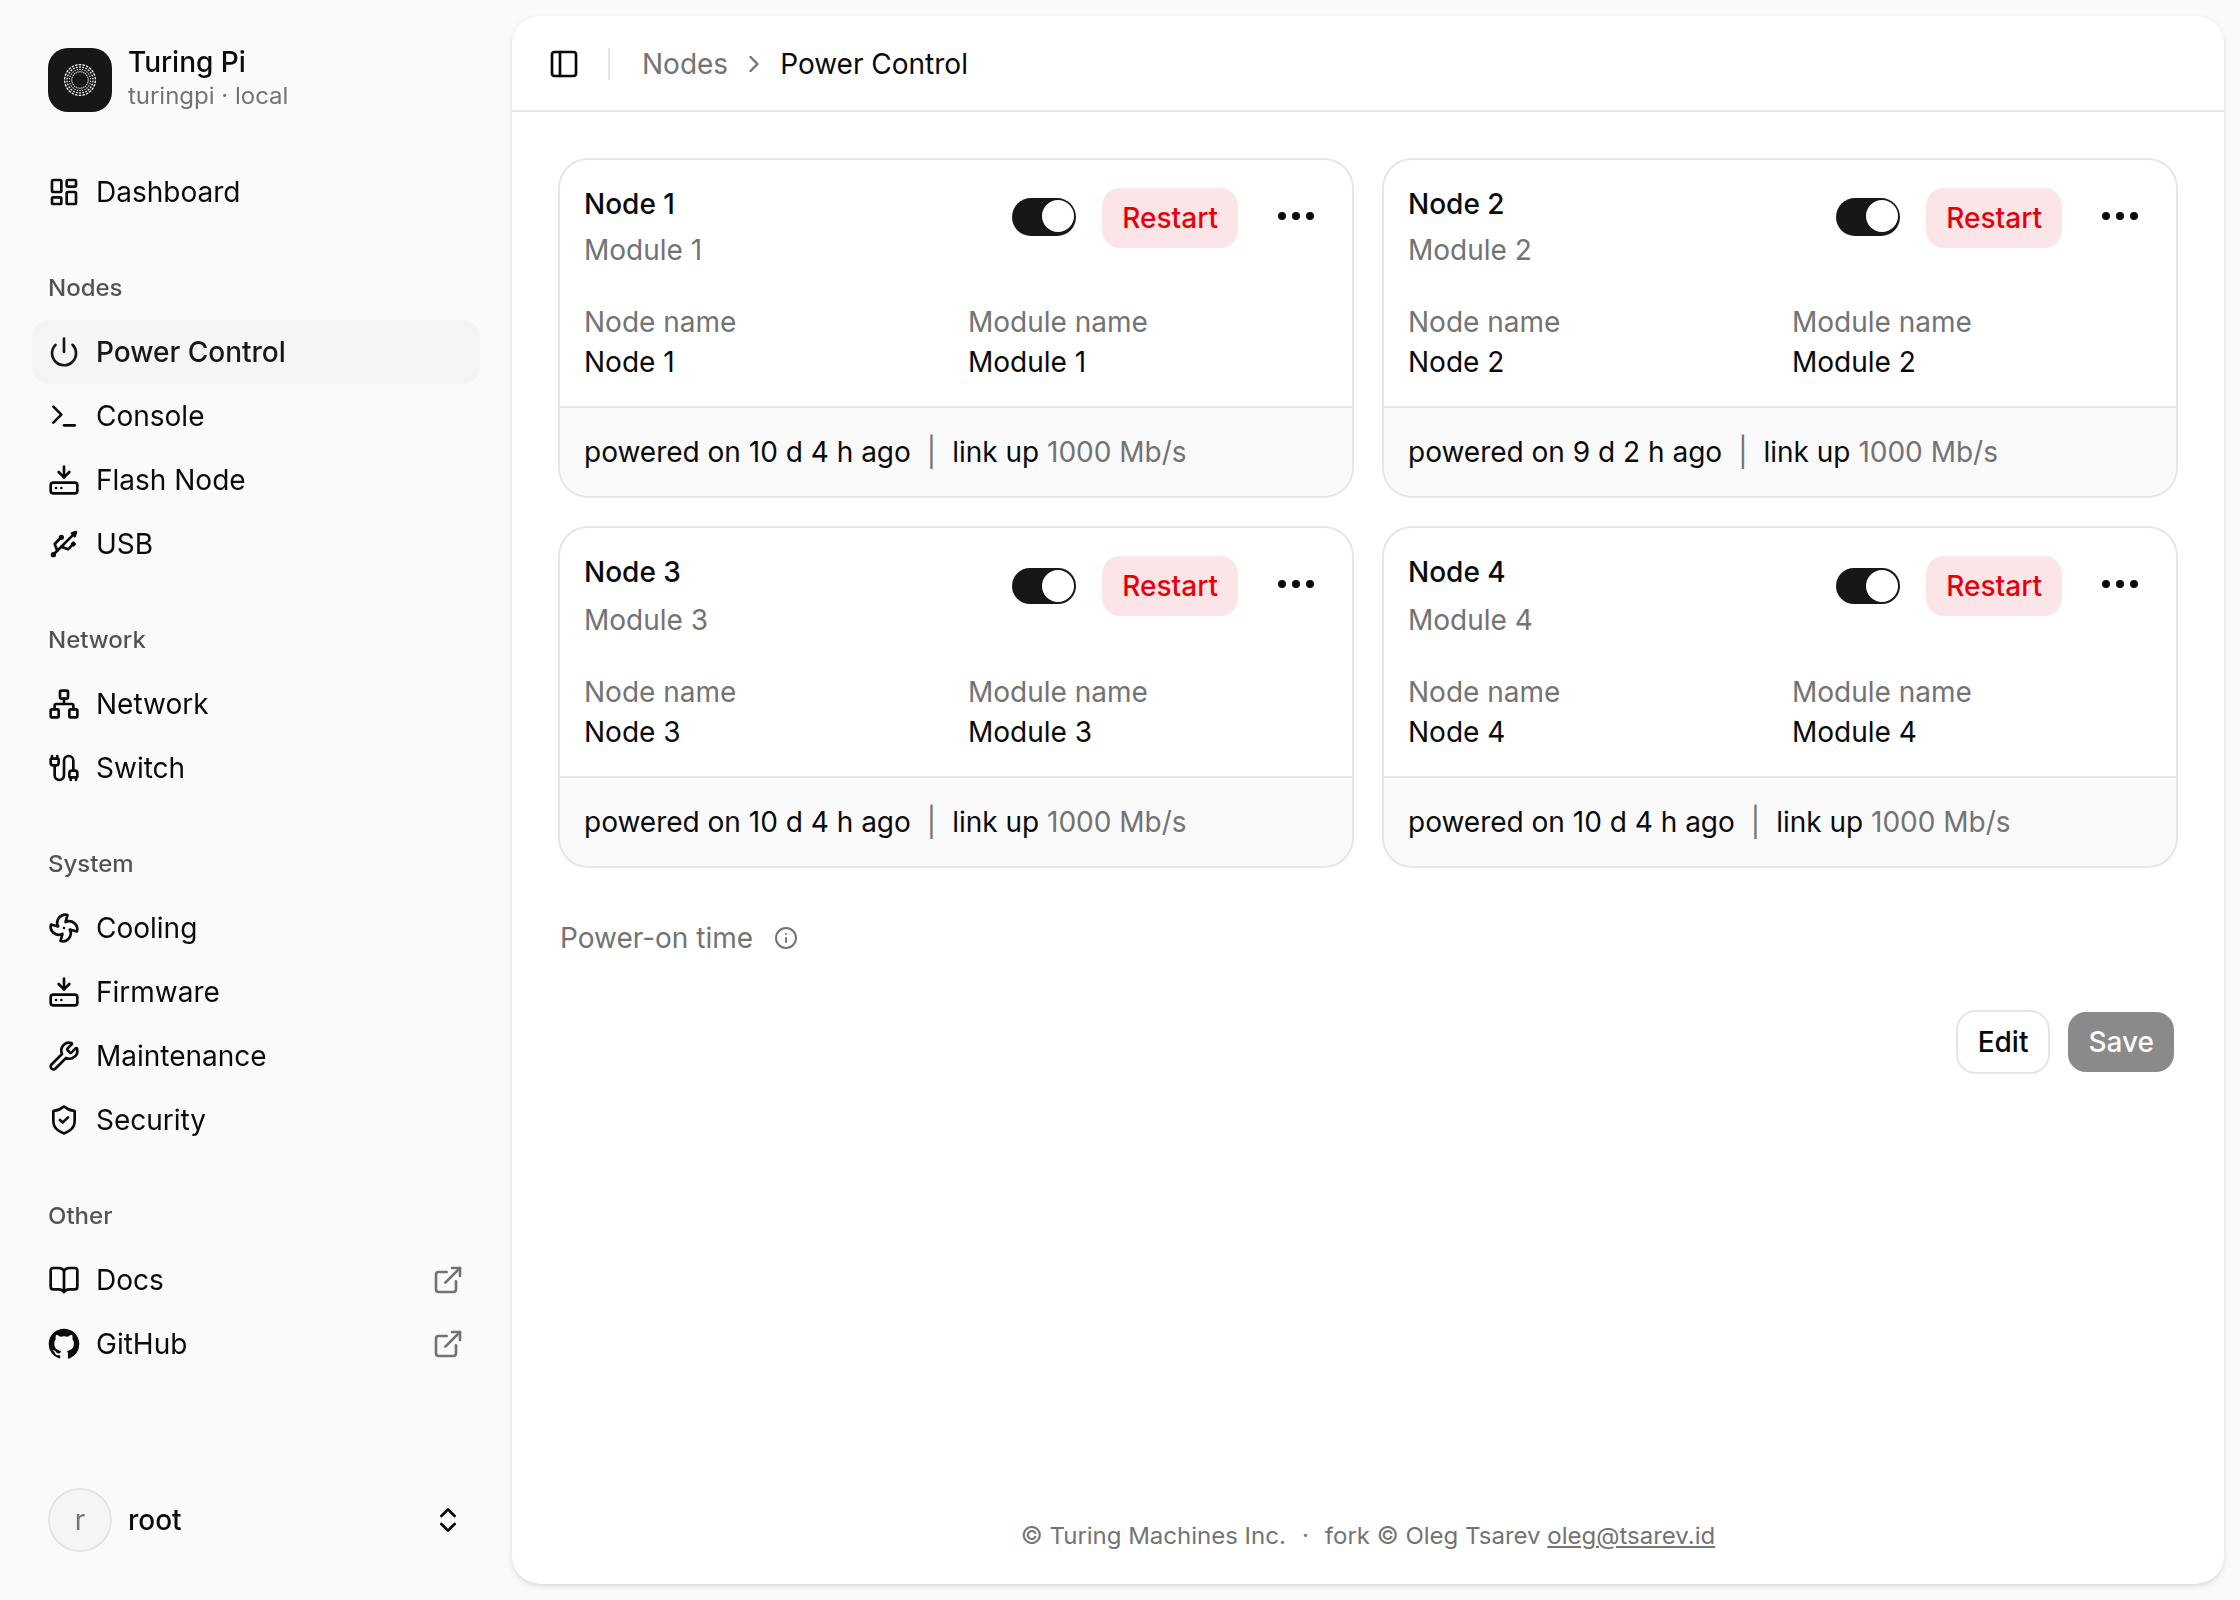This screenshot has width=2240, height=1600.
Task: Click the external link icon beside GitHub
Action: pos(448,1344)
